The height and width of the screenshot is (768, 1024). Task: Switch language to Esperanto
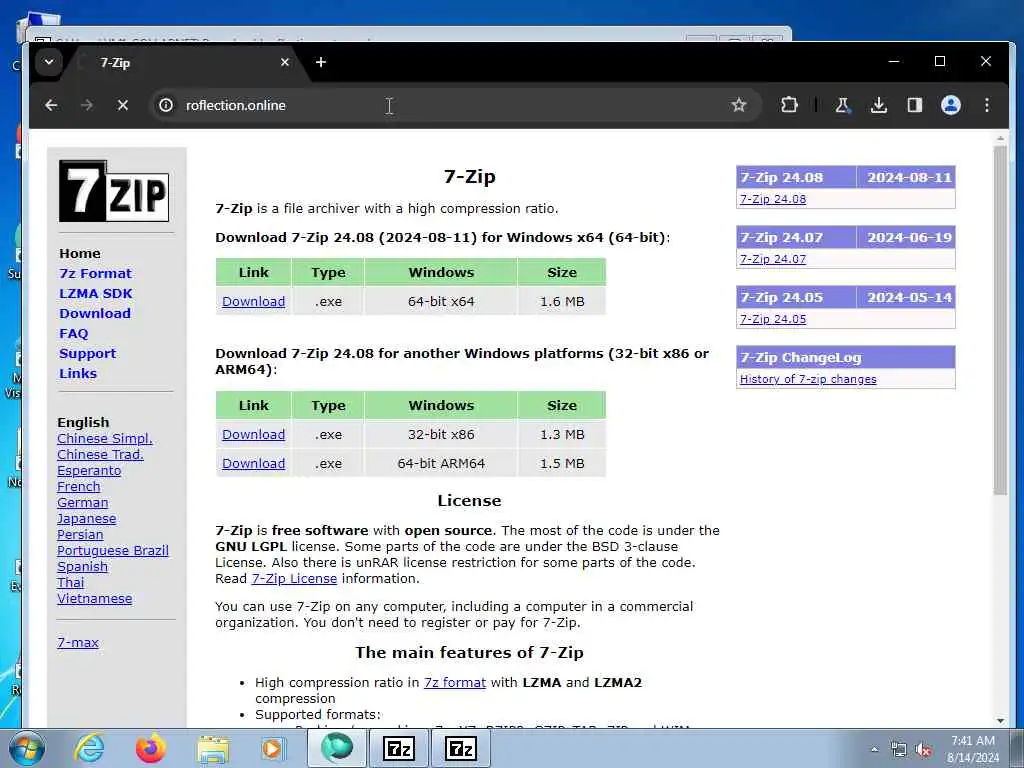pos(89,471)
